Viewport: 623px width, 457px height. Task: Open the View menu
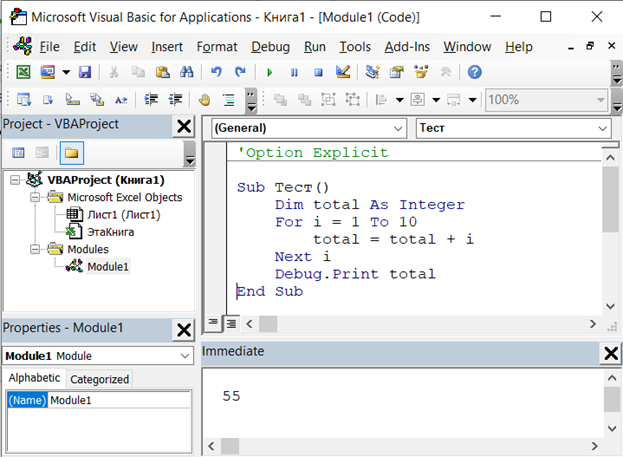[x=124, y=47]
